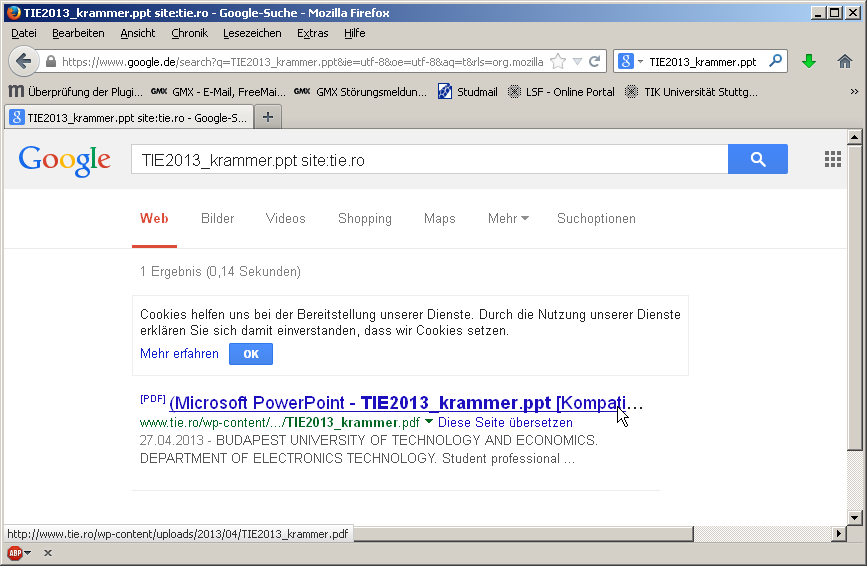Click the URL address bar

[x=302, y=61]
